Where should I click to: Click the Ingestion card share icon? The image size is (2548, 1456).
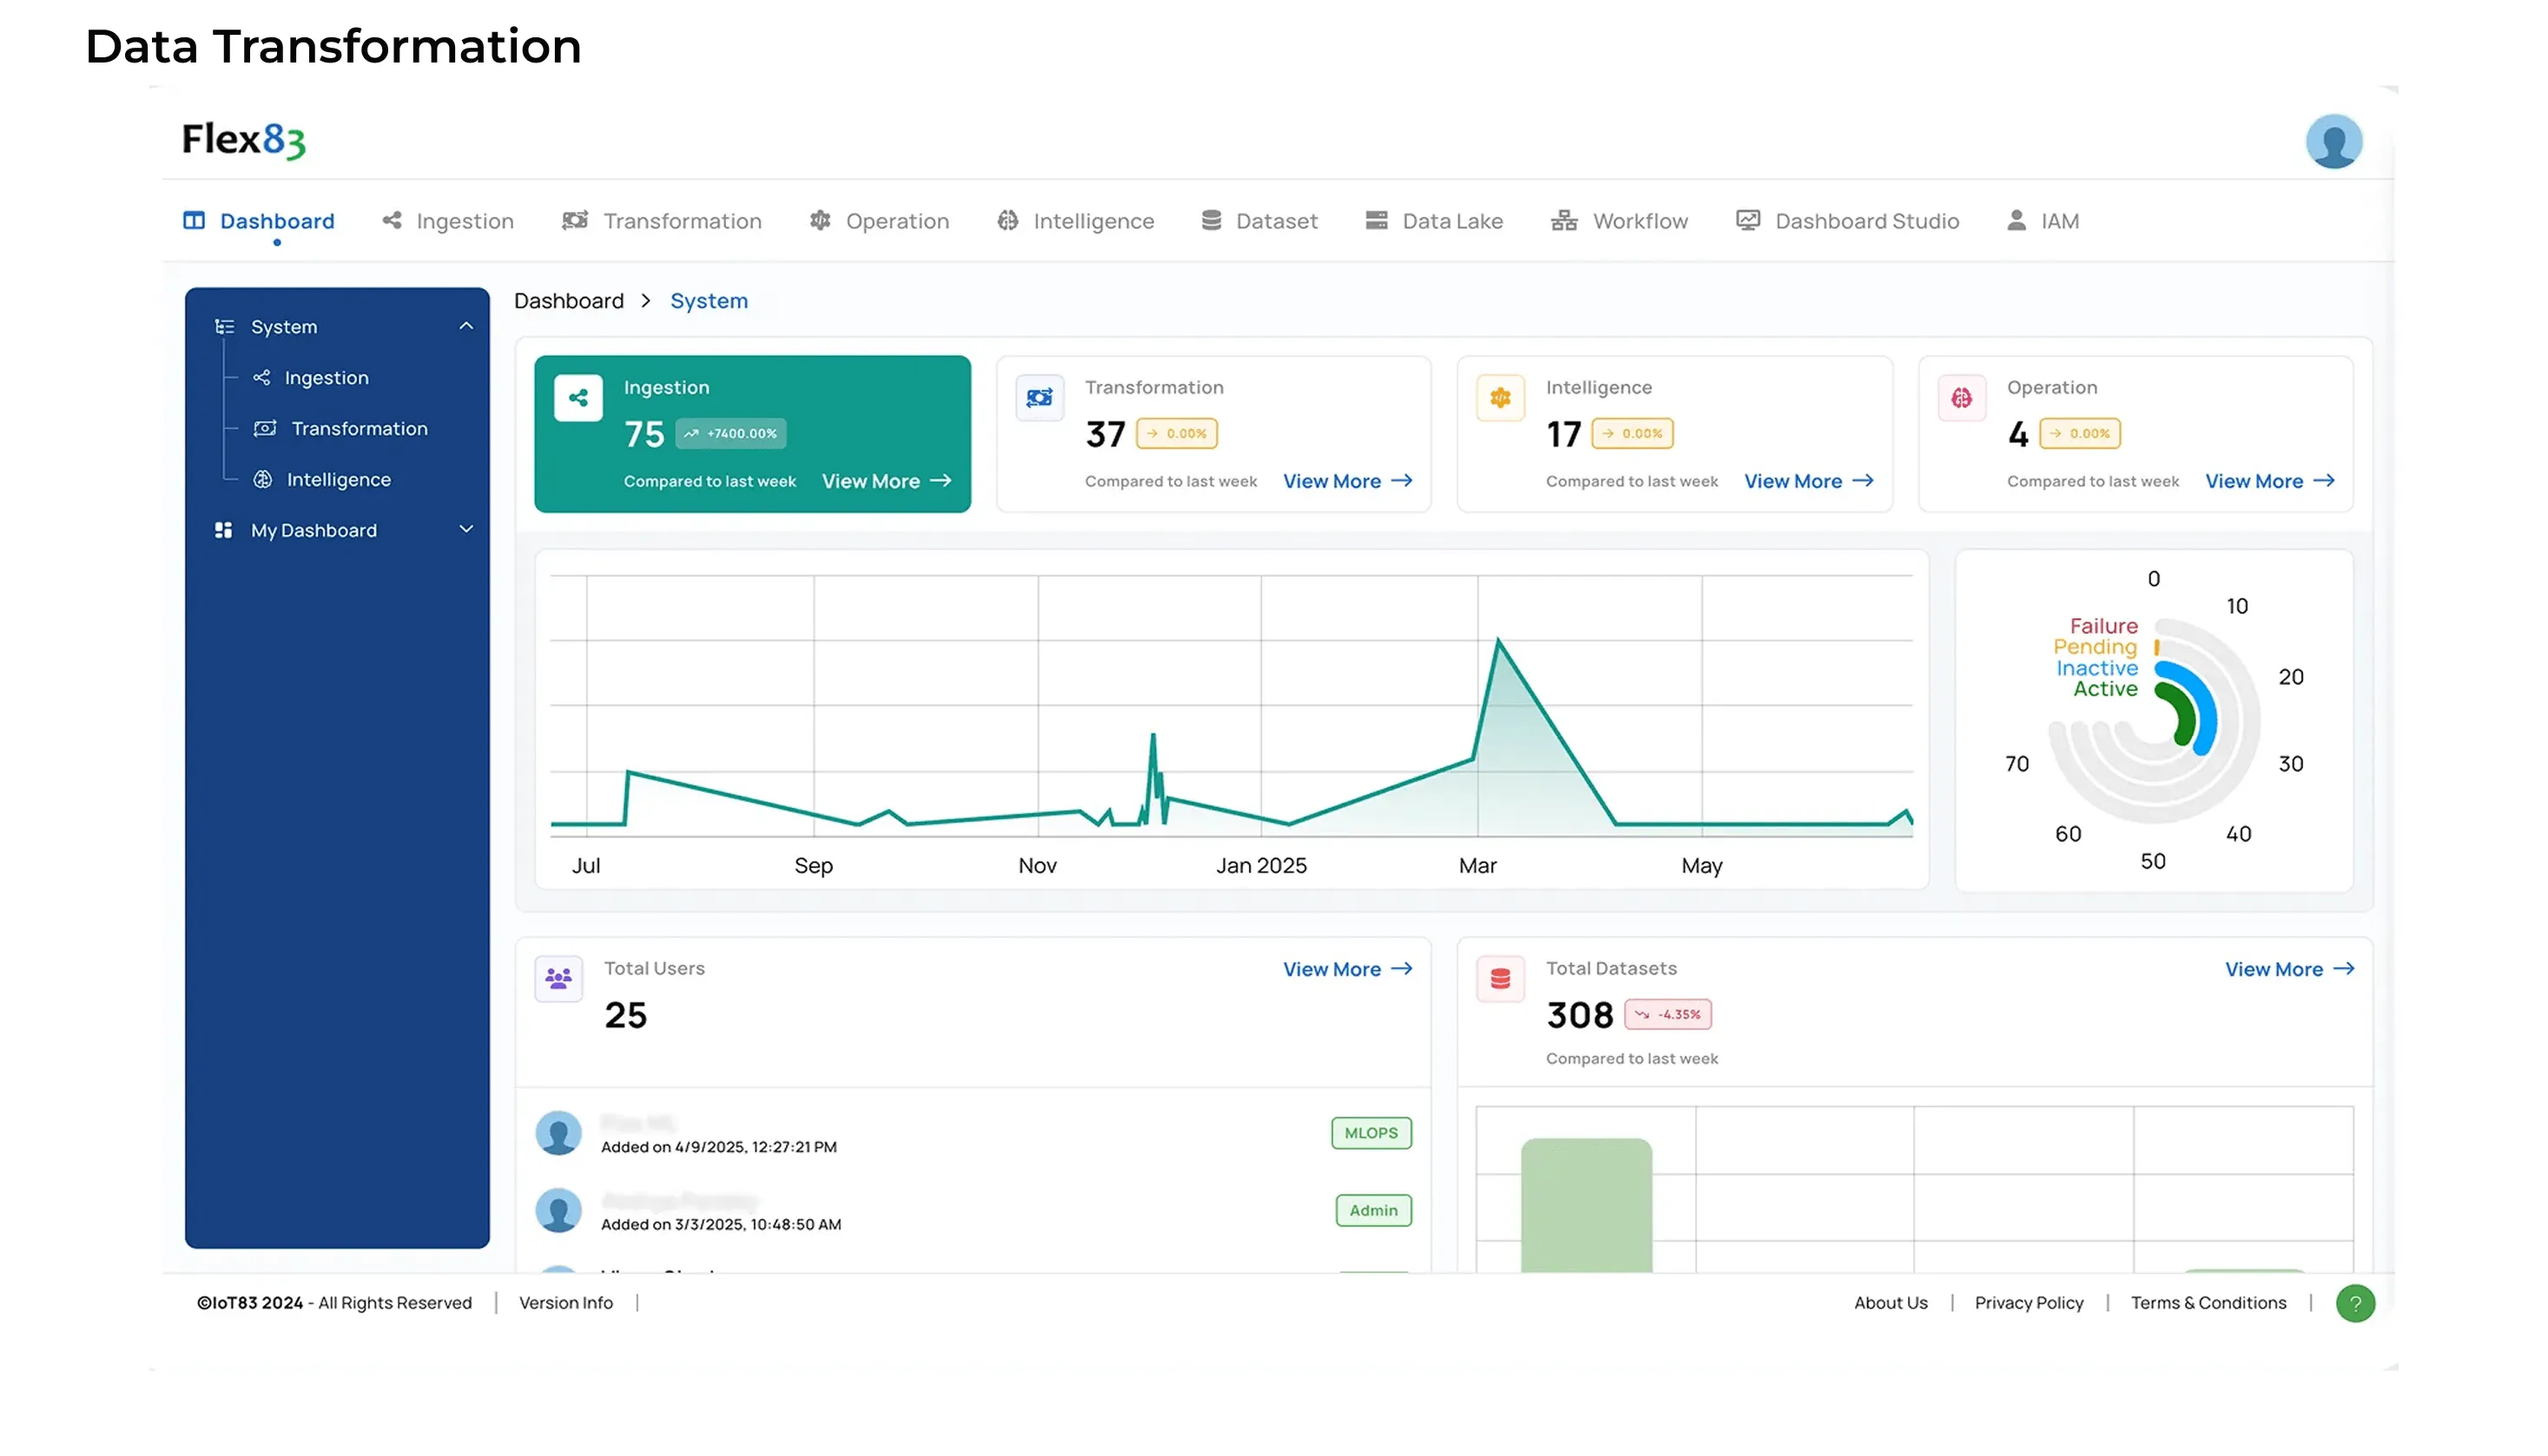578,398
